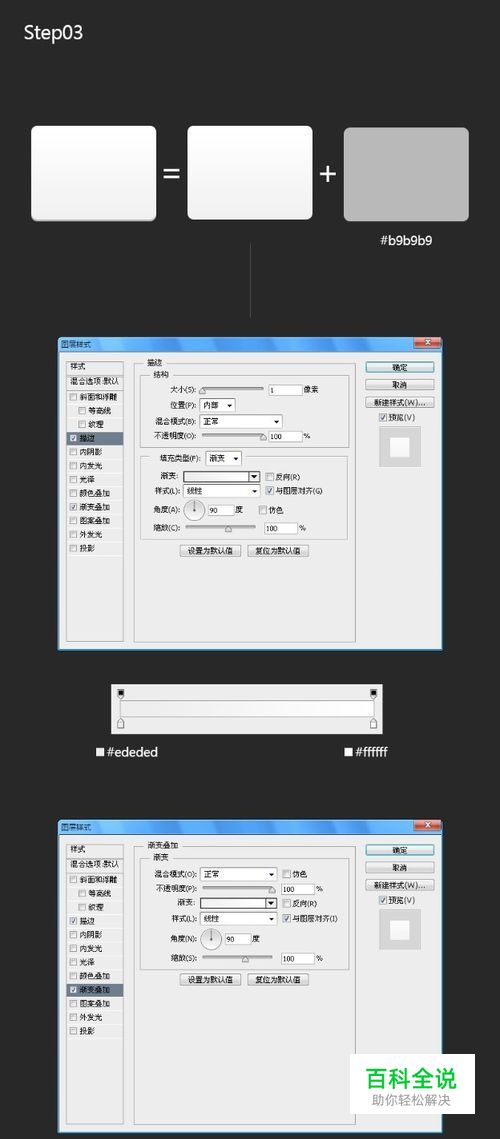
Task: Enable 投影 checkbox in lower dialog
Action: tap(73, 1031)
